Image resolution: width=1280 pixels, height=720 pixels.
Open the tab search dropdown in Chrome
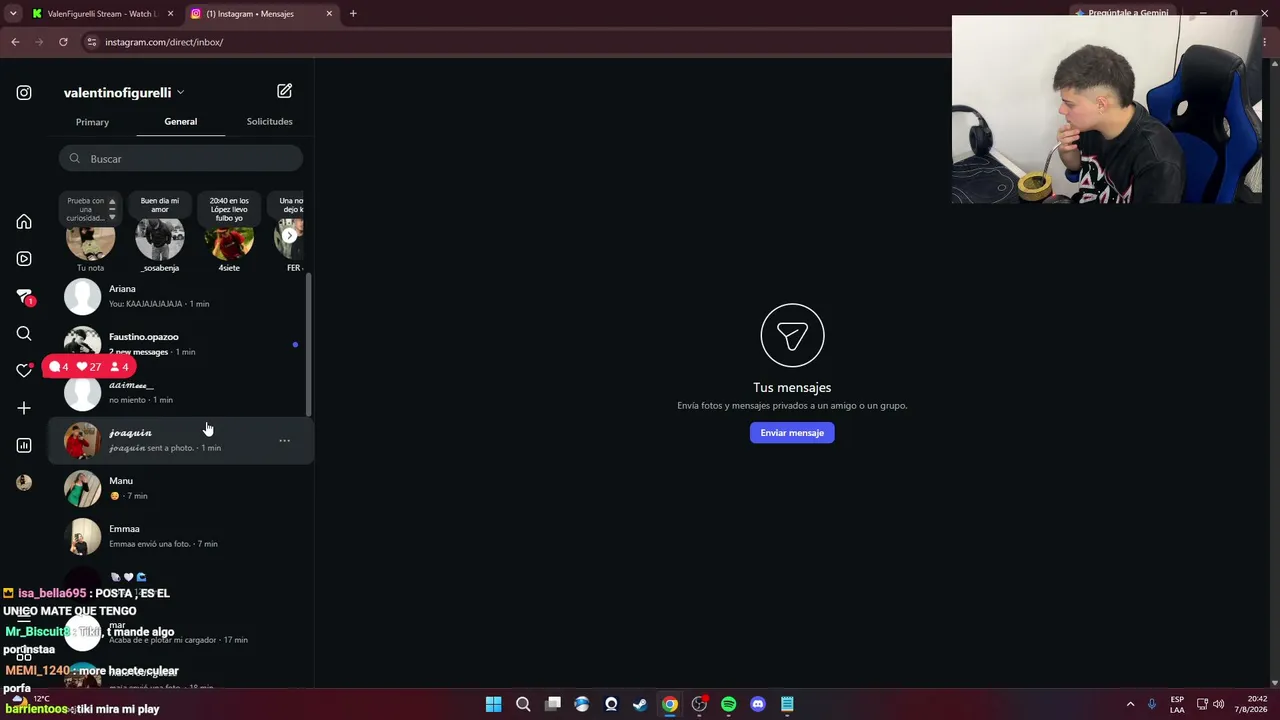[13, 14]
